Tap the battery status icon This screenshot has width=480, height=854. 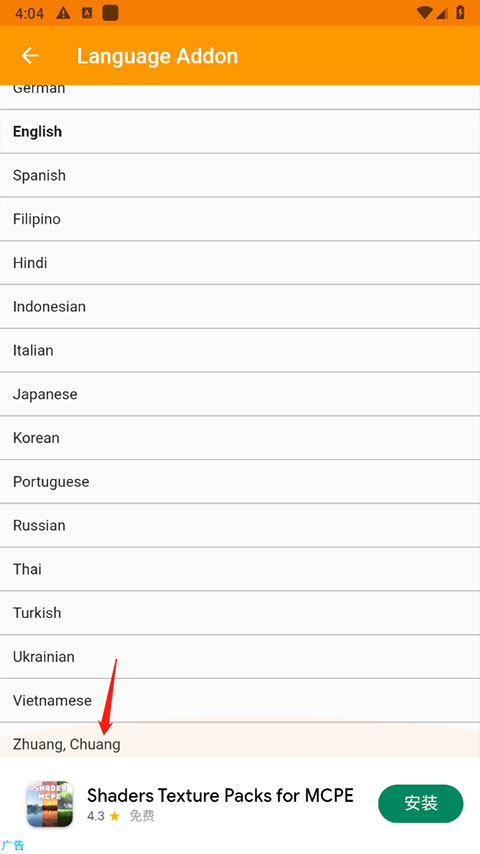(x=460, y=13)
